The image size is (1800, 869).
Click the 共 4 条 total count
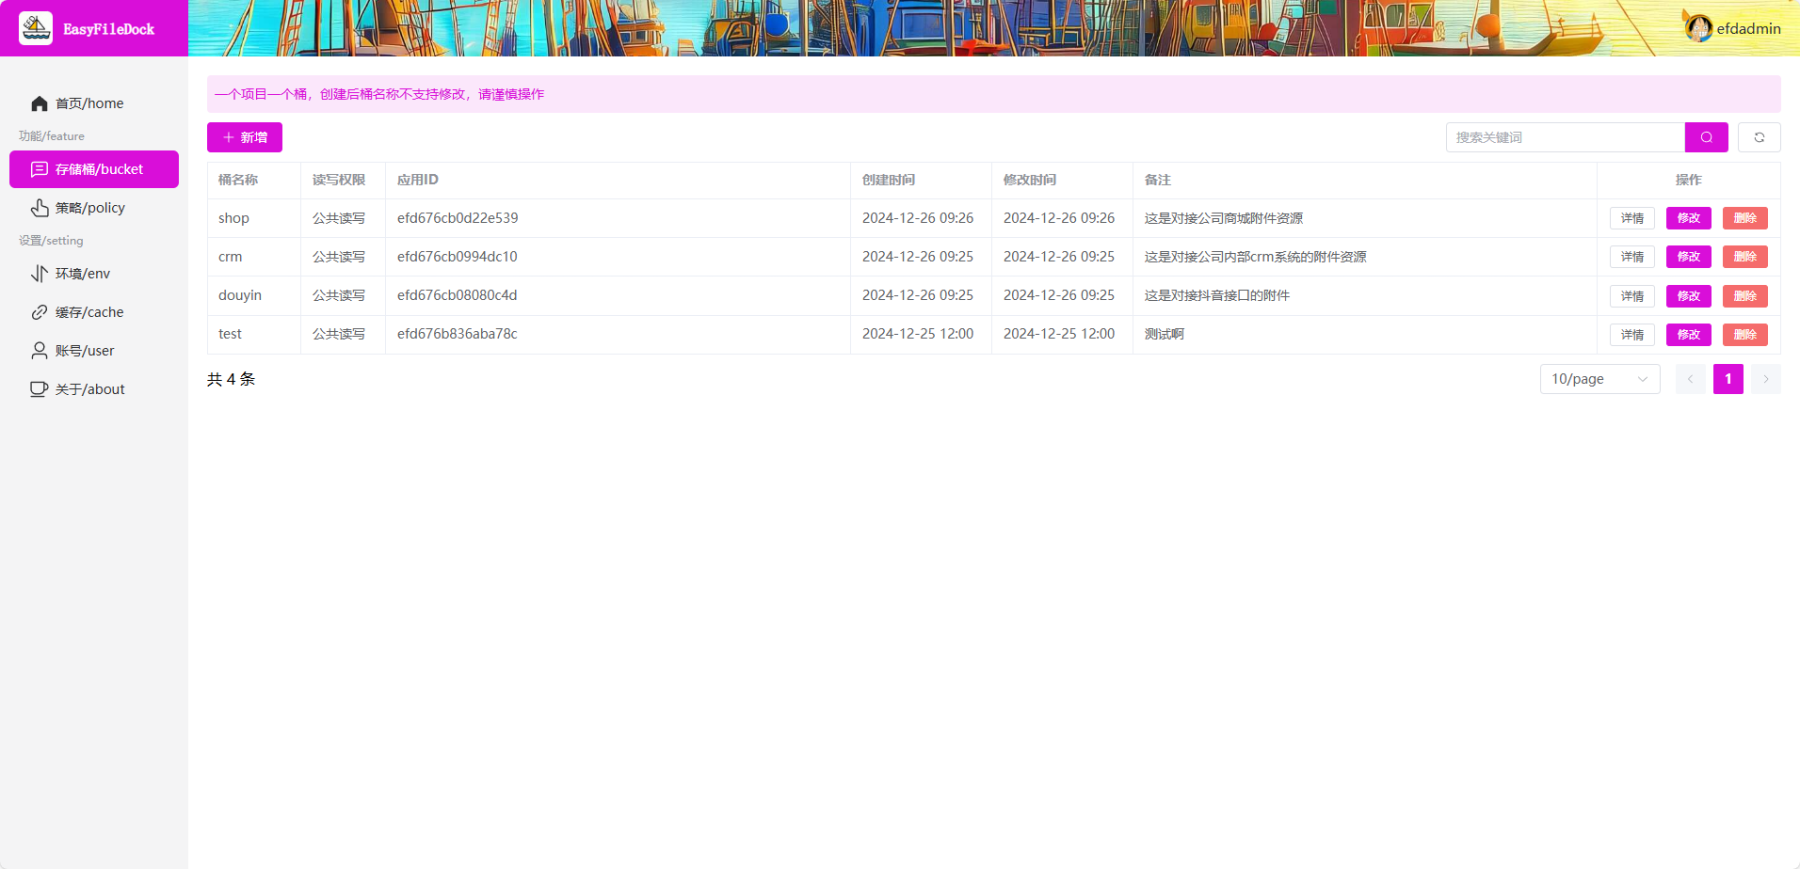(x=231, y=379)
